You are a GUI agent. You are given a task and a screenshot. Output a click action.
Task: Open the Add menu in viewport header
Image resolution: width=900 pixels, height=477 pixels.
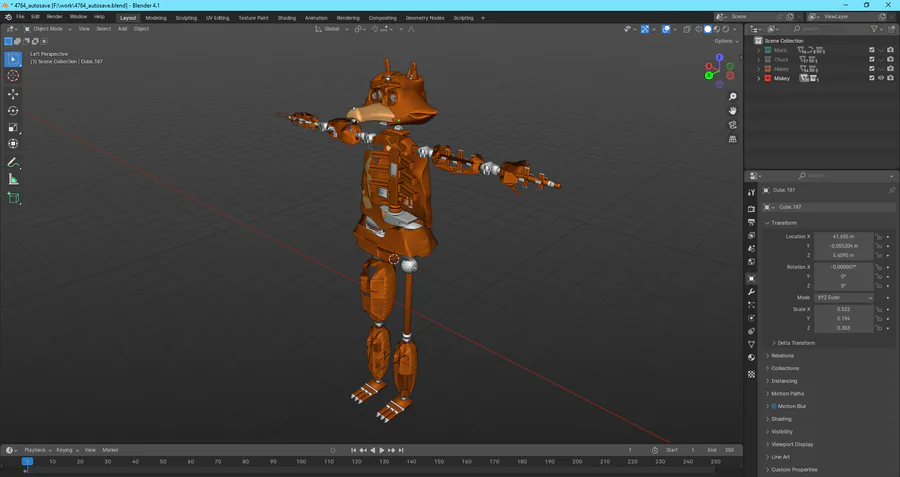click(122, 29)
